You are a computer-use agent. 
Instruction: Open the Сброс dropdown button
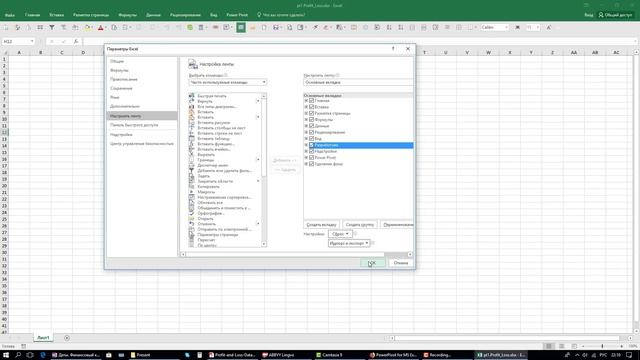(340, 234)
